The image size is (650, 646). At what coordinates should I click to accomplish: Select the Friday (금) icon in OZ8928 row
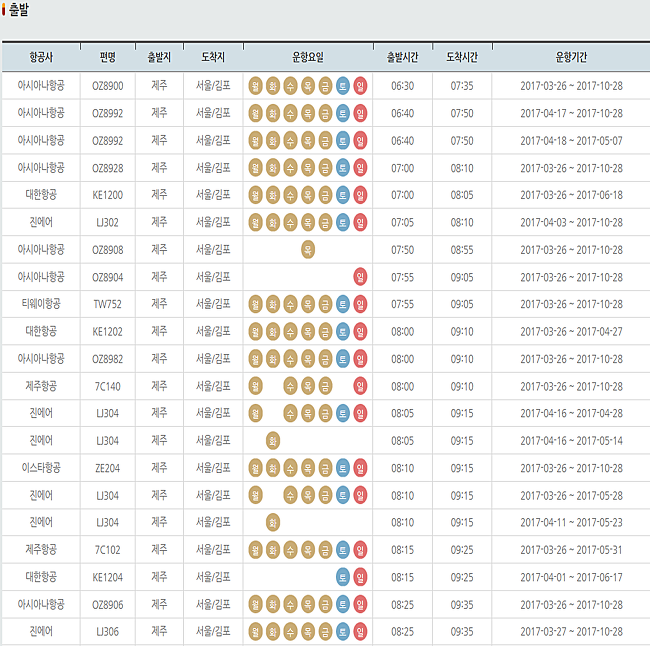(x=325, y=168)
